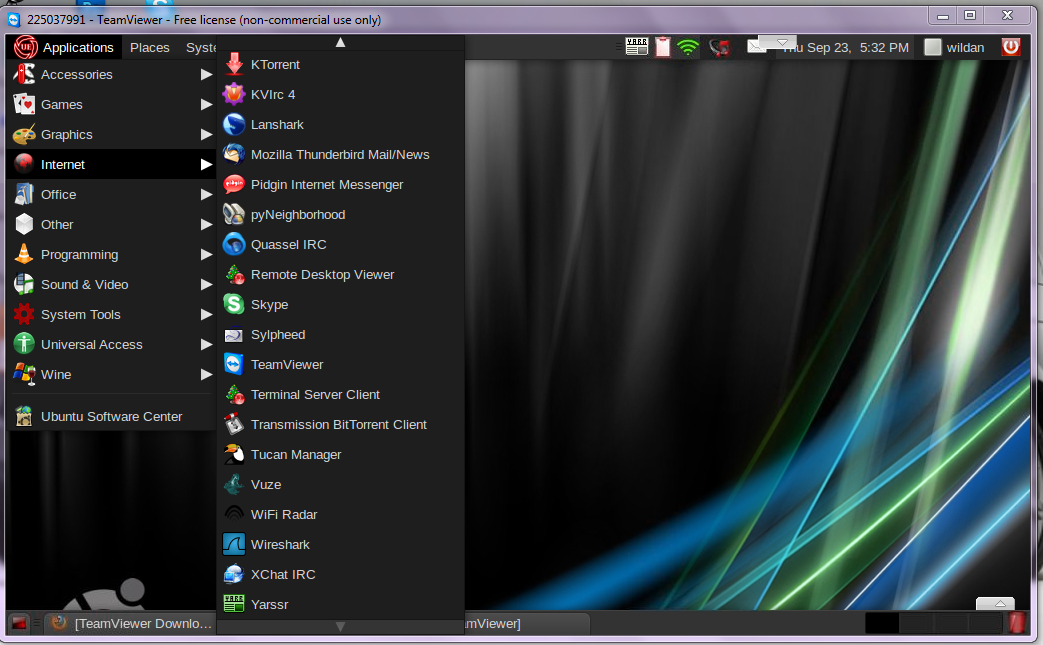Viewport: 1043px width, 645px height.
Task: Click the red shutdown power icon
Action: [1010, 47]
